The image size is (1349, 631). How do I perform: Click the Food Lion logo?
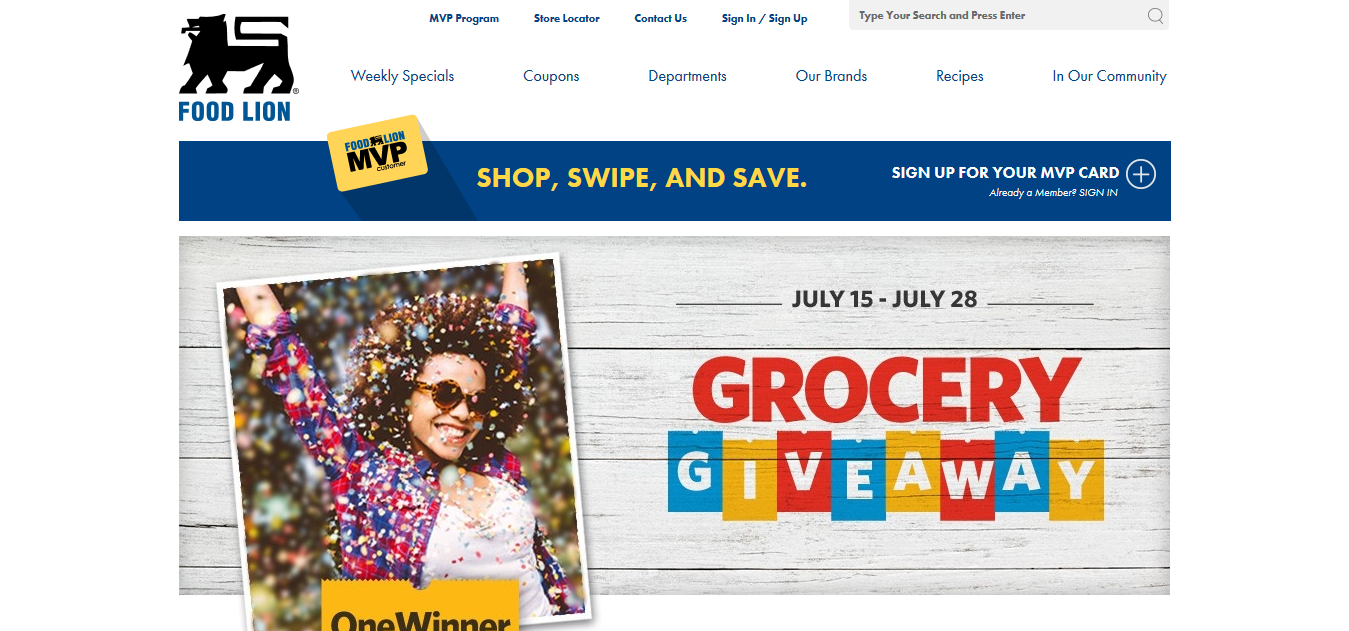[x=238, y=68]
